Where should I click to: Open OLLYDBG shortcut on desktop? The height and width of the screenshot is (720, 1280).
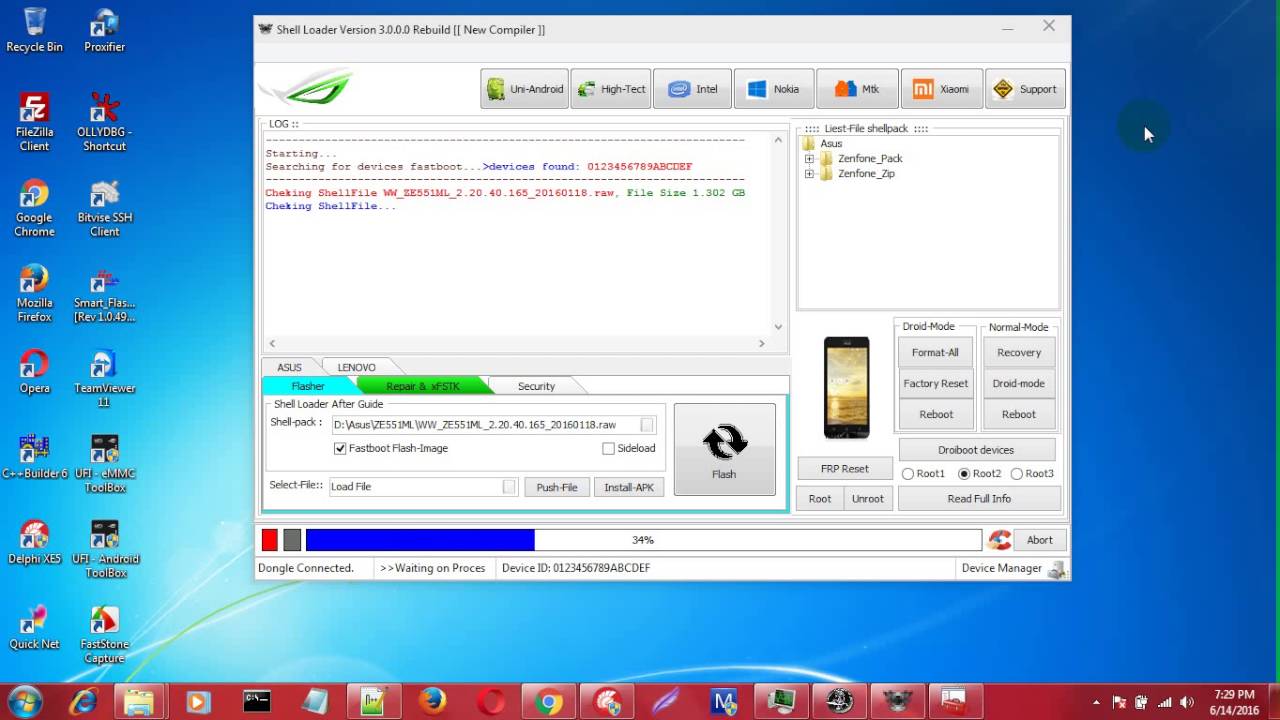coord(104,122)
